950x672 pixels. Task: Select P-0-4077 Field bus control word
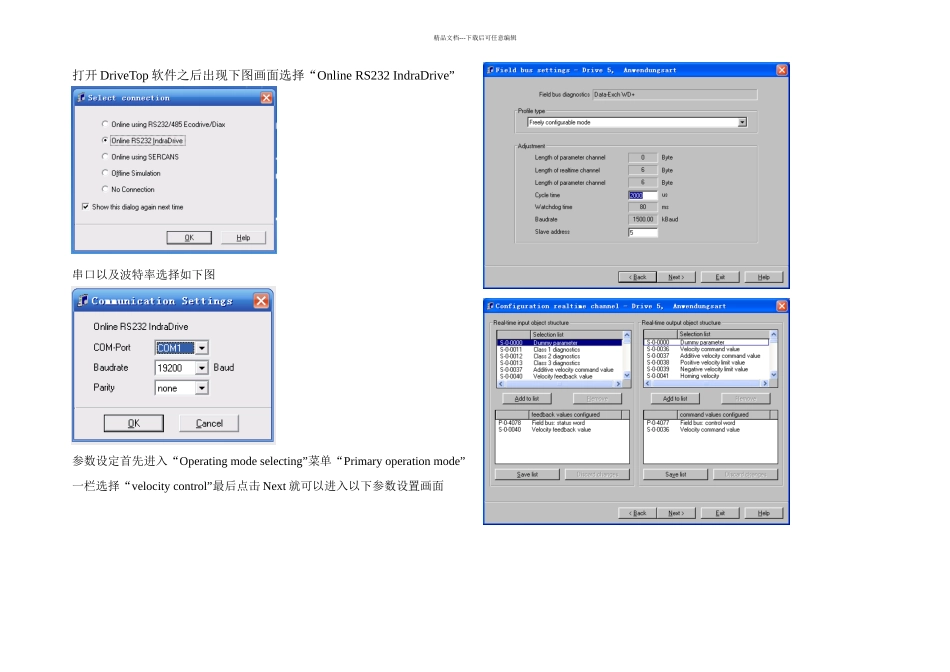710,423
